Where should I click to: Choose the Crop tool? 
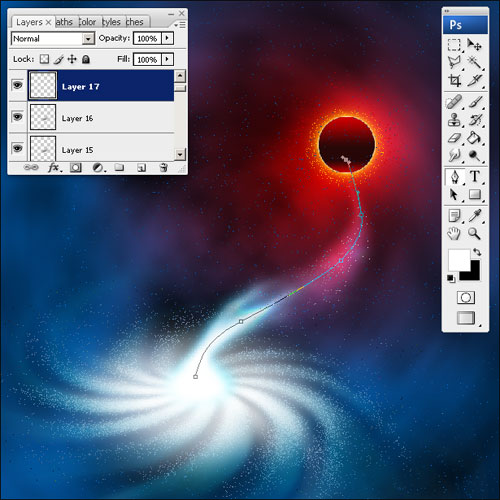tap(454, 80)
